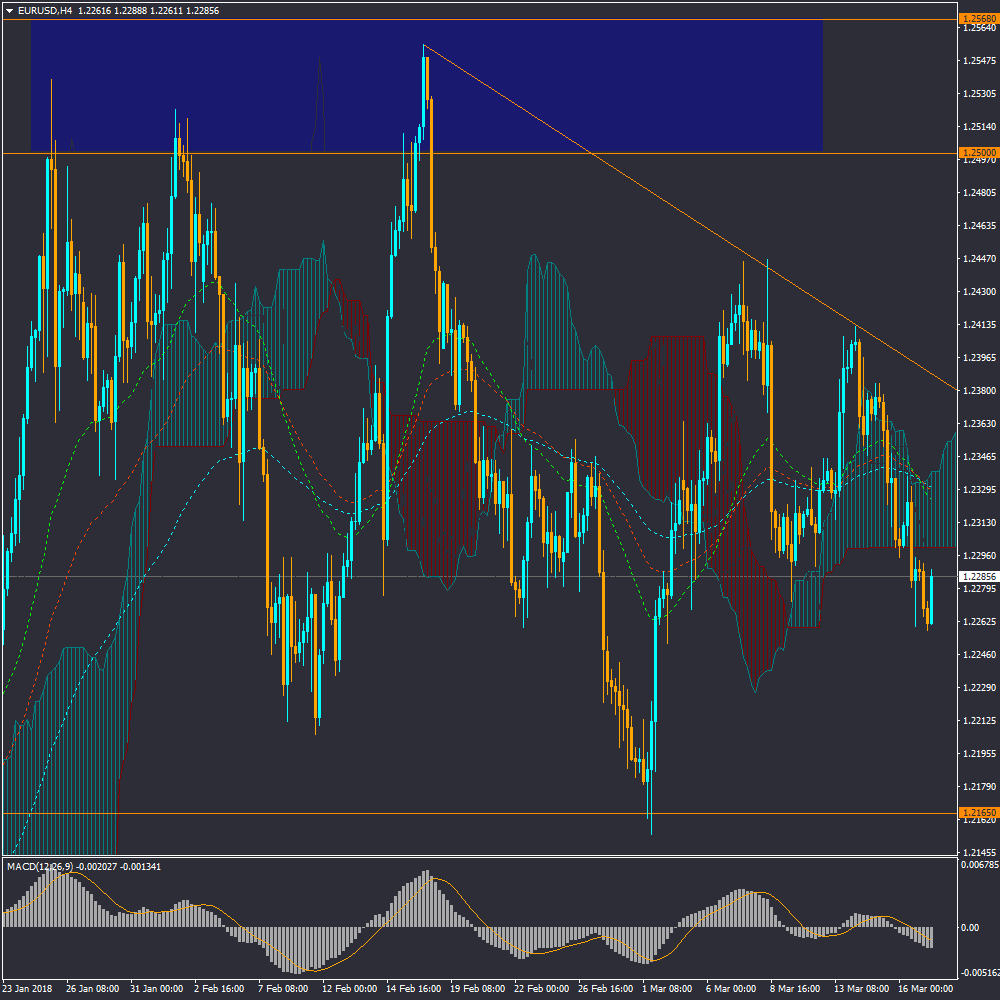Screen dimensions: 1000x1000
Task: Click the 26 Feb 16:00 time label
Action: 605,989
